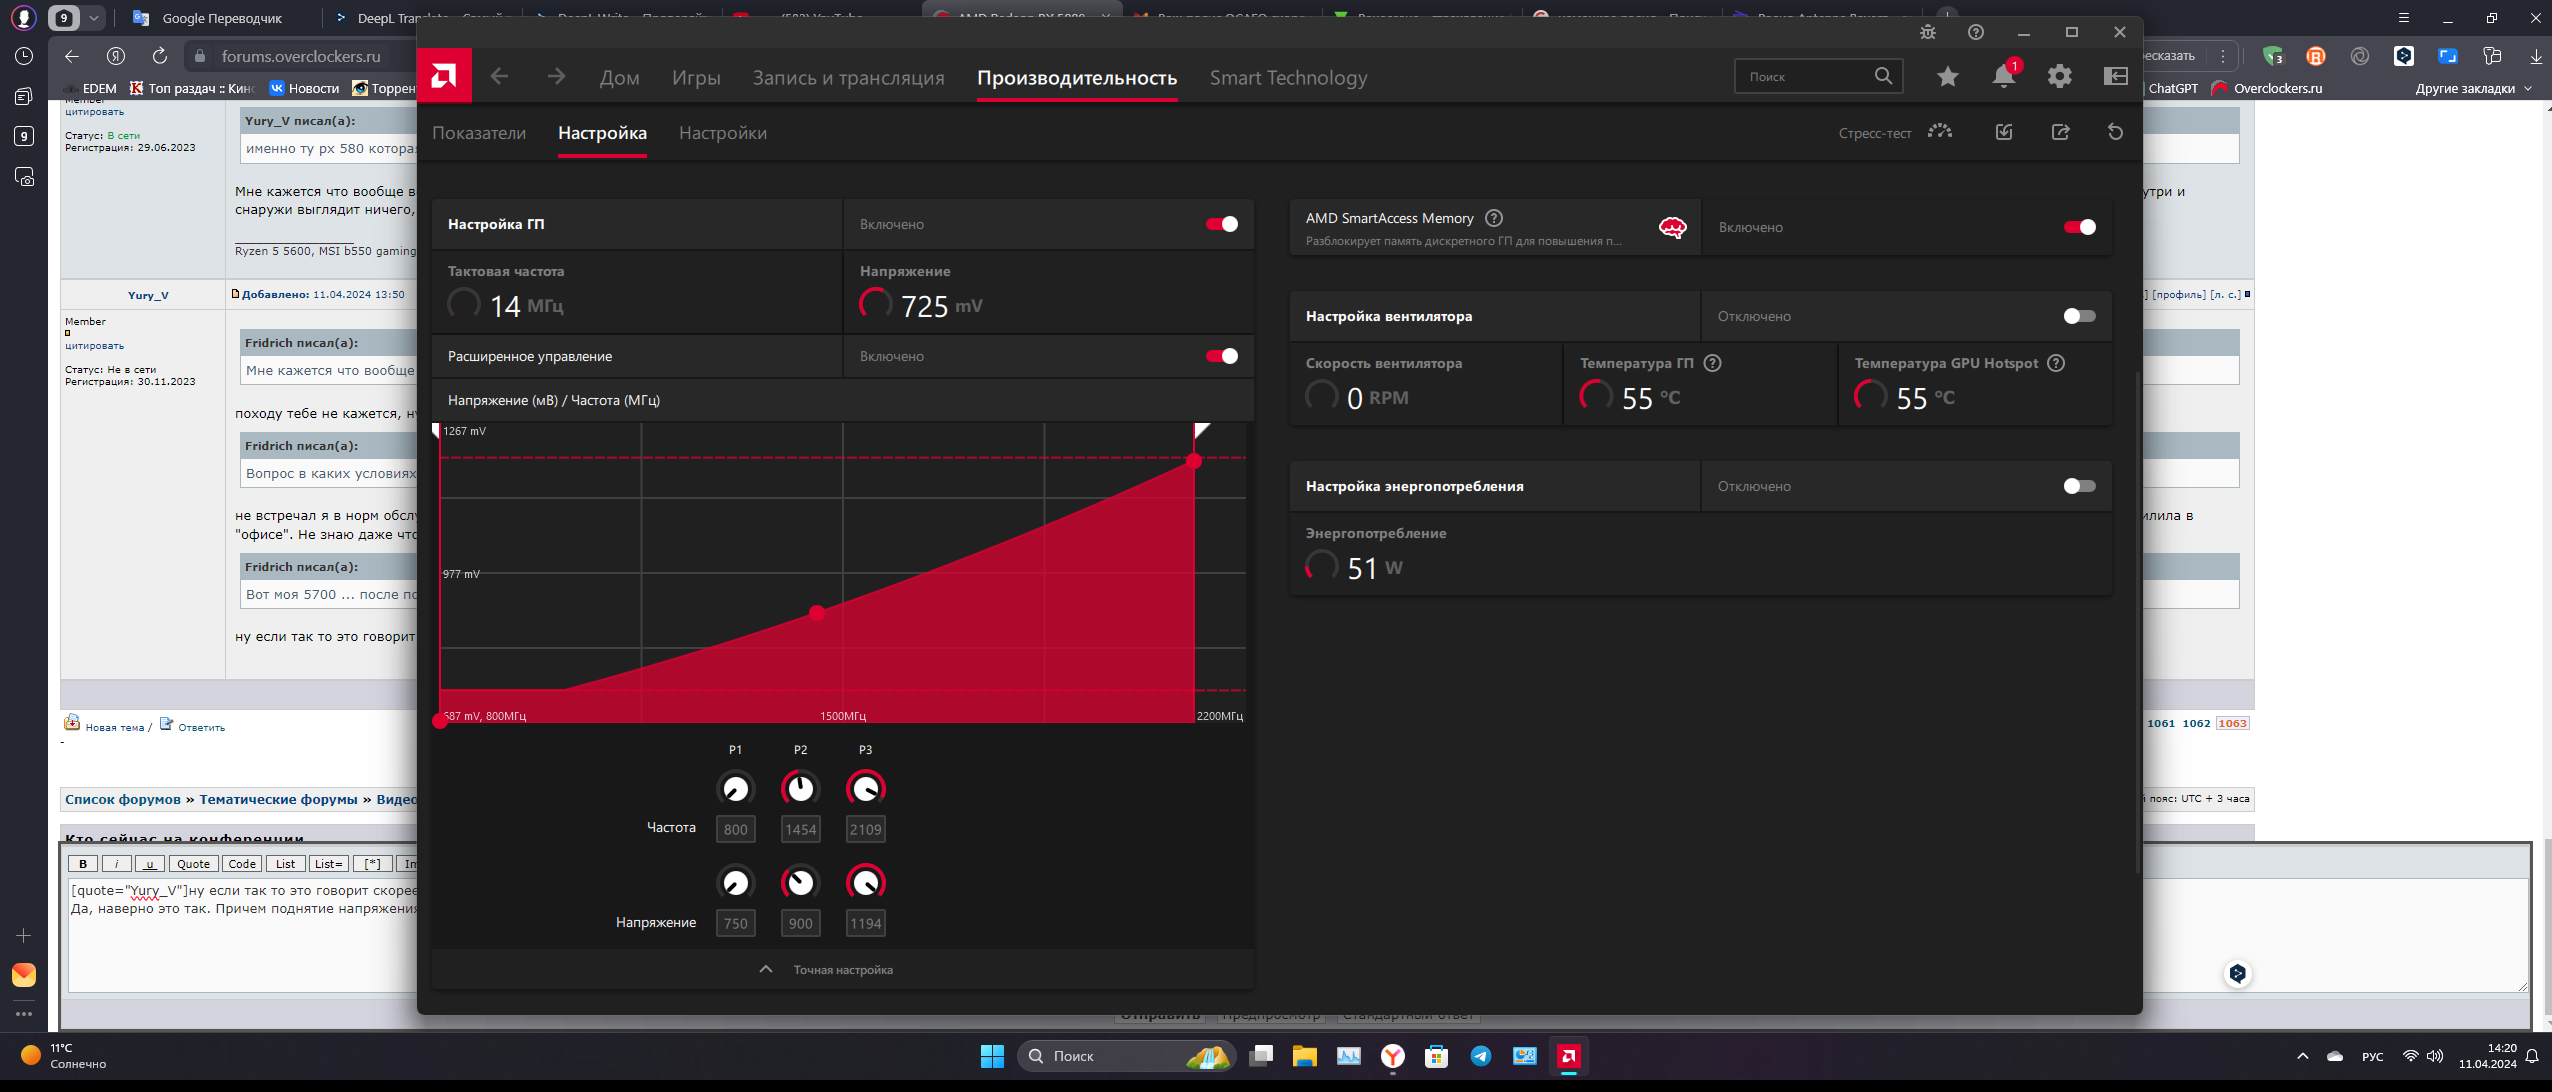Open the browser tab group dropdown arrow

coord(93,18)
